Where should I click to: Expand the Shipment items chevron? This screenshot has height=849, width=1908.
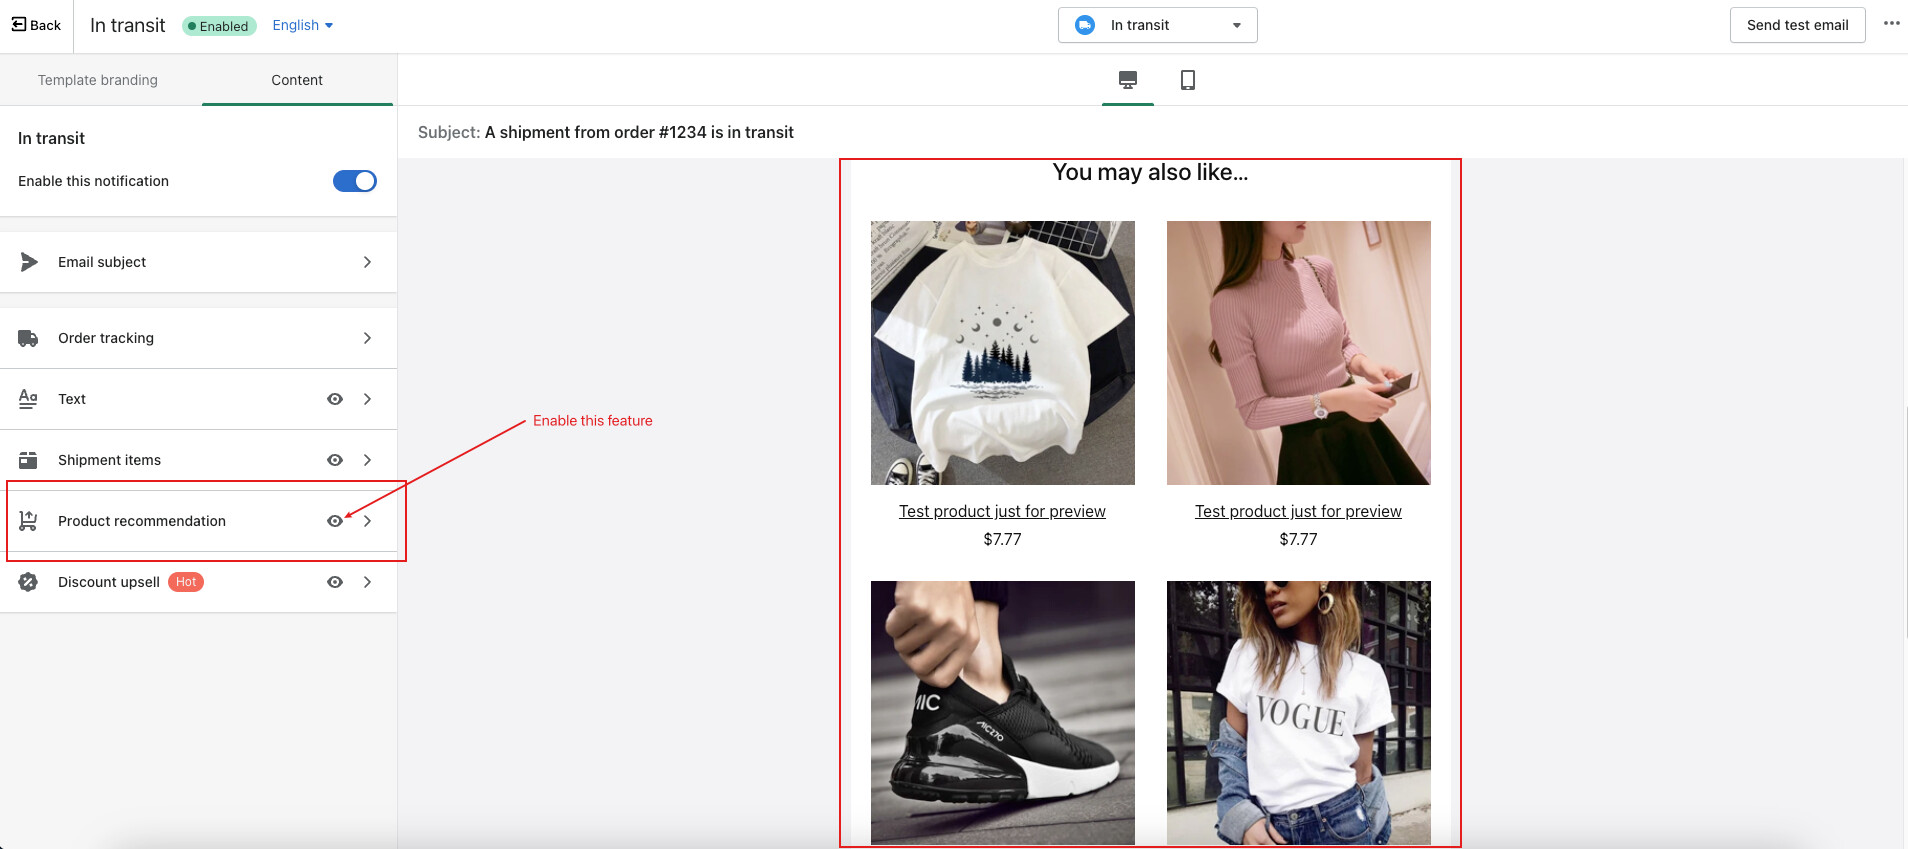tap(368, 460)
